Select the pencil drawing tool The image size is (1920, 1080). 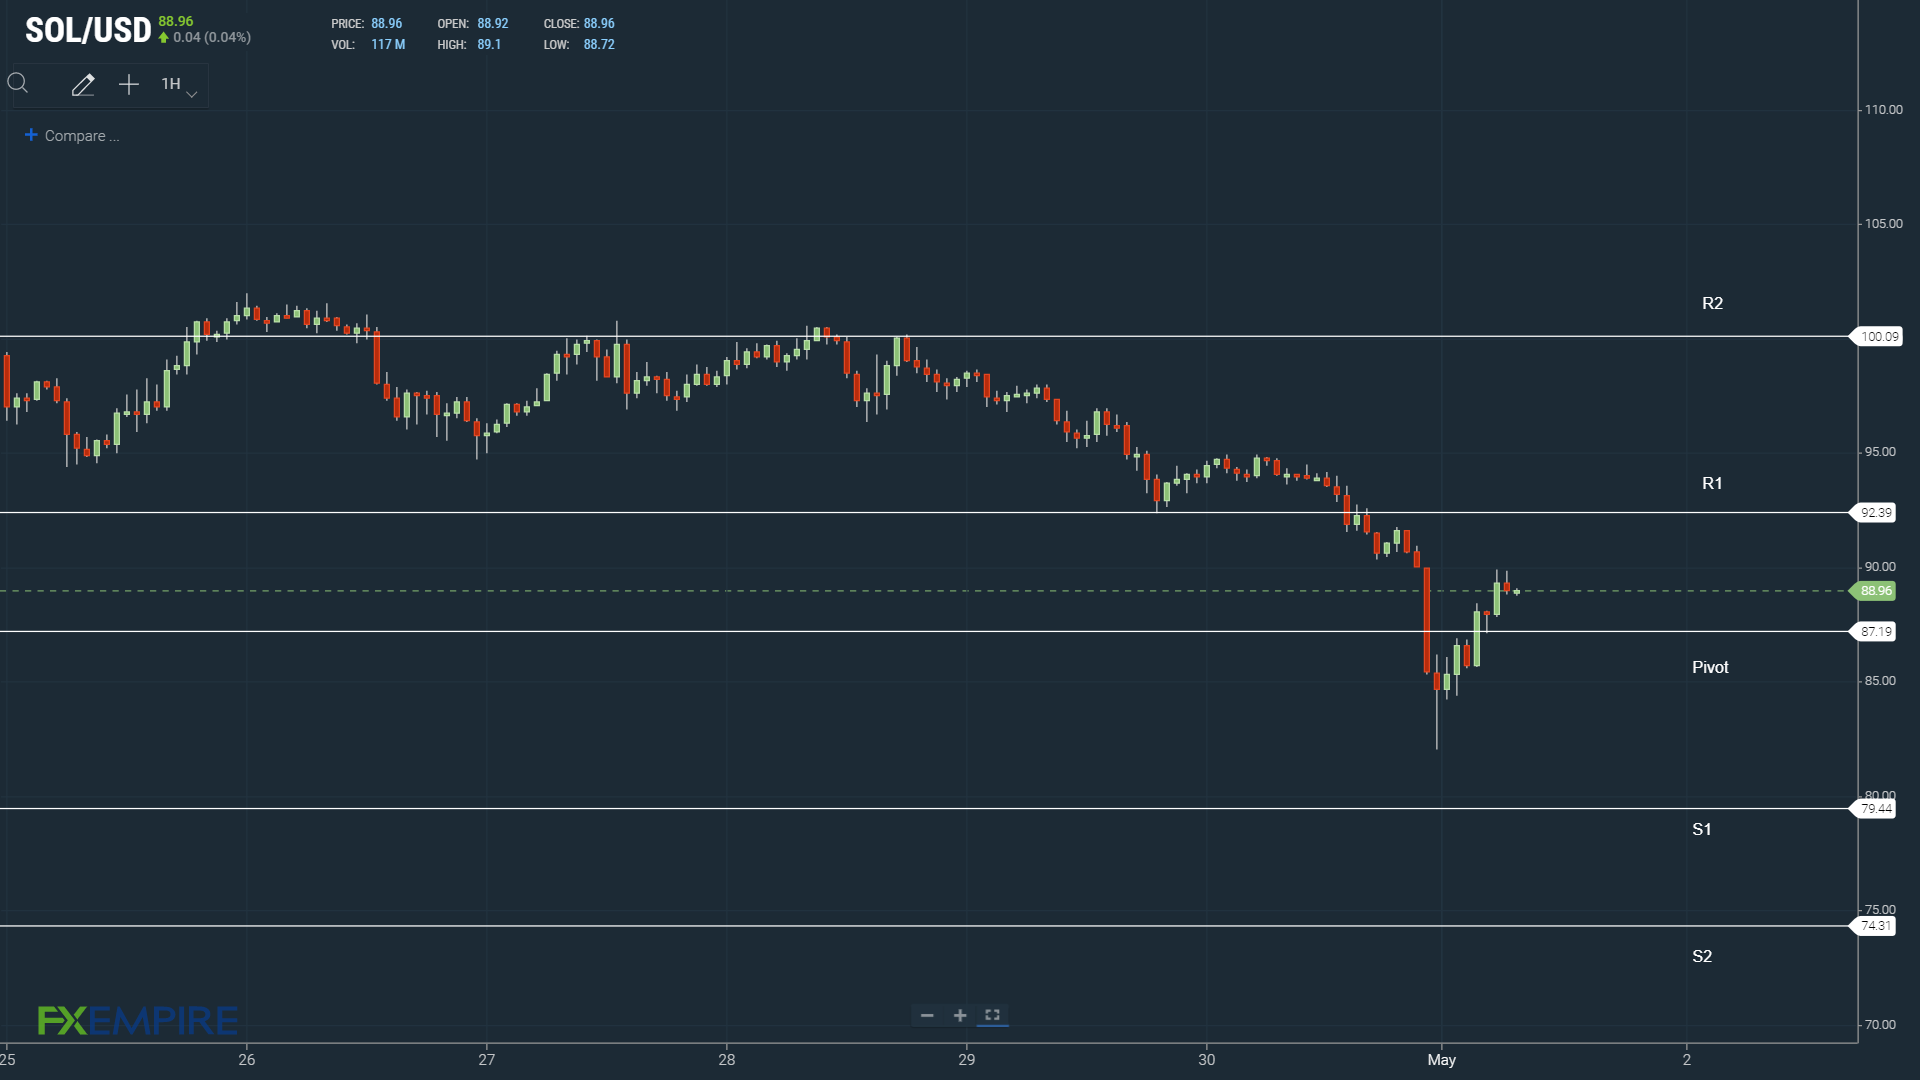pos(83,85)
